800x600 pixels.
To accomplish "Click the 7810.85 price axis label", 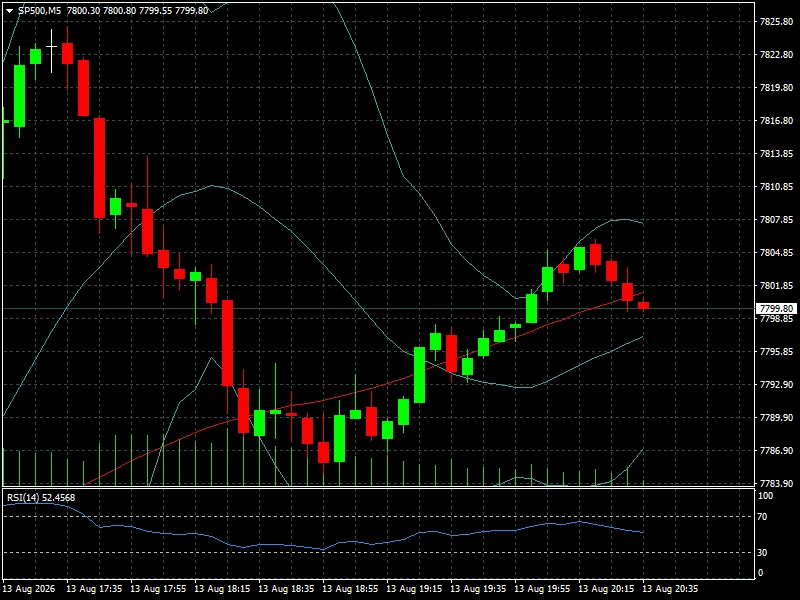I will (x=776, y=187).
